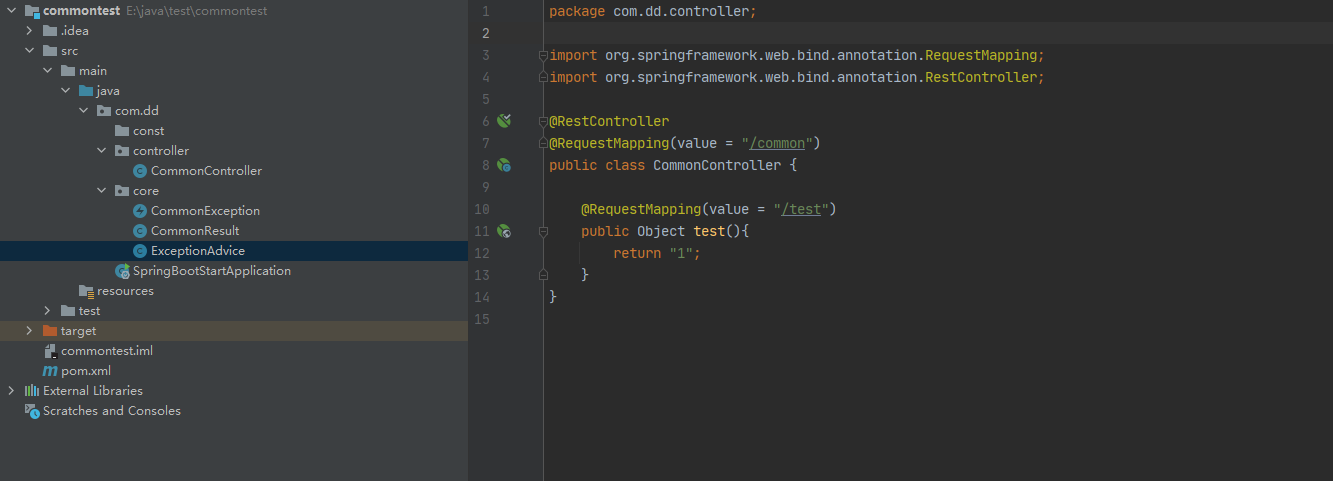Viewport: 1333px width, 481px height.
Task: Click the .idea folder icon
Action: click(50, 31)
